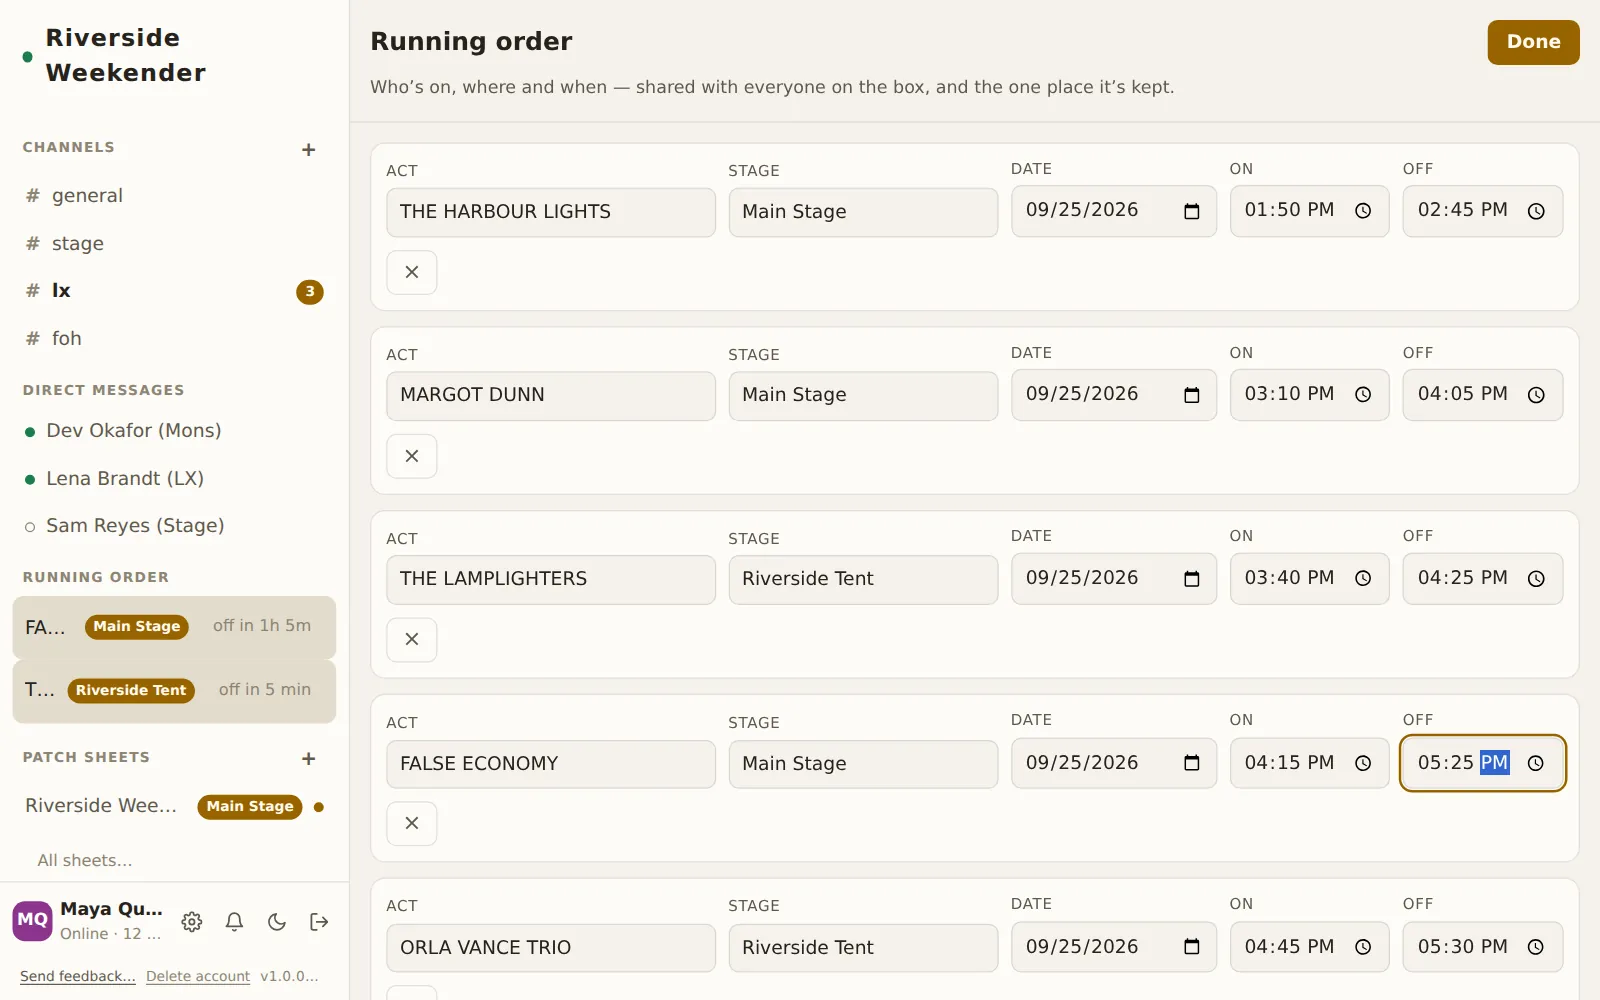Click the Done button
1600x1000 pixels.
pos(1533,42)
